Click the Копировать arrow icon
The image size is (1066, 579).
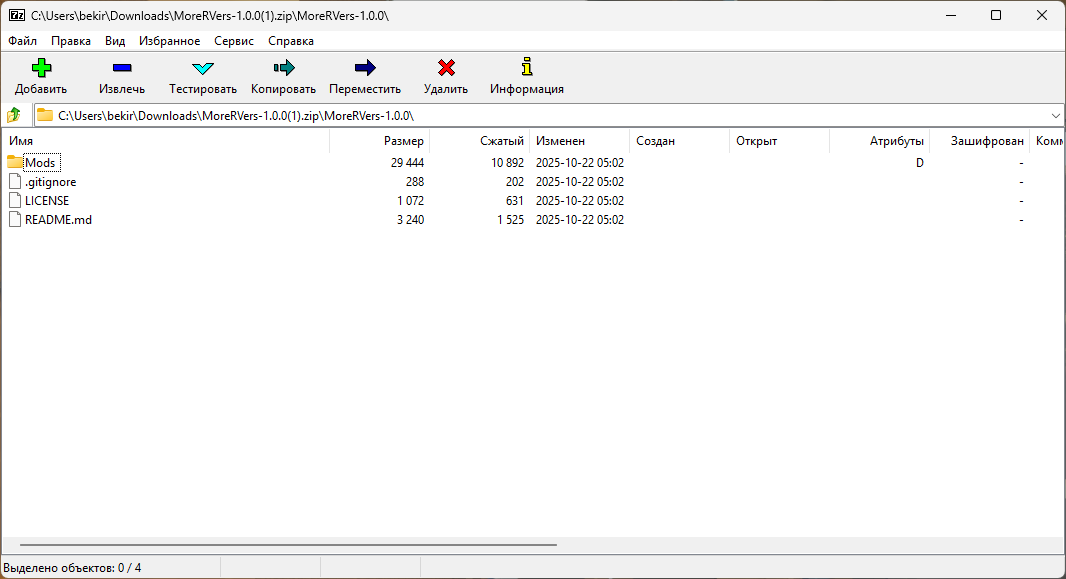coord(283,68)
